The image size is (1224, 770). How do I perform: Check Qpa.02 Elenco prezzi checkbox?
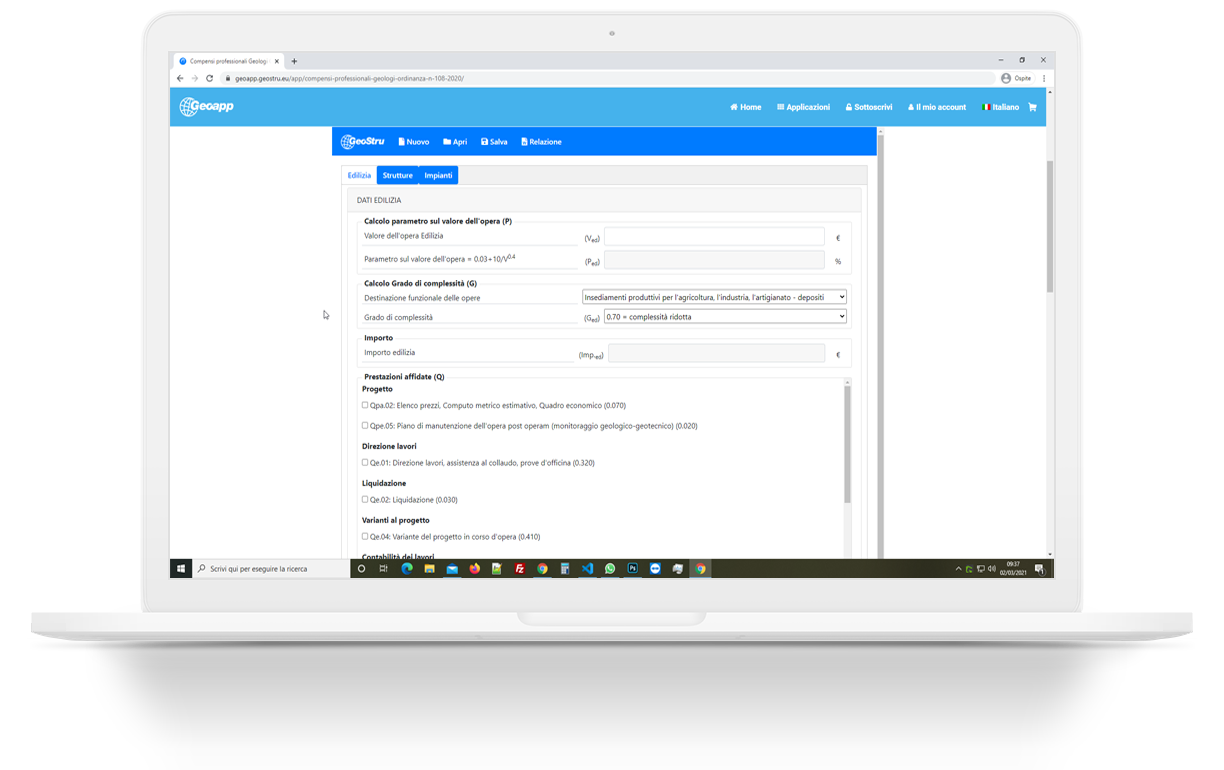point(365,405)
